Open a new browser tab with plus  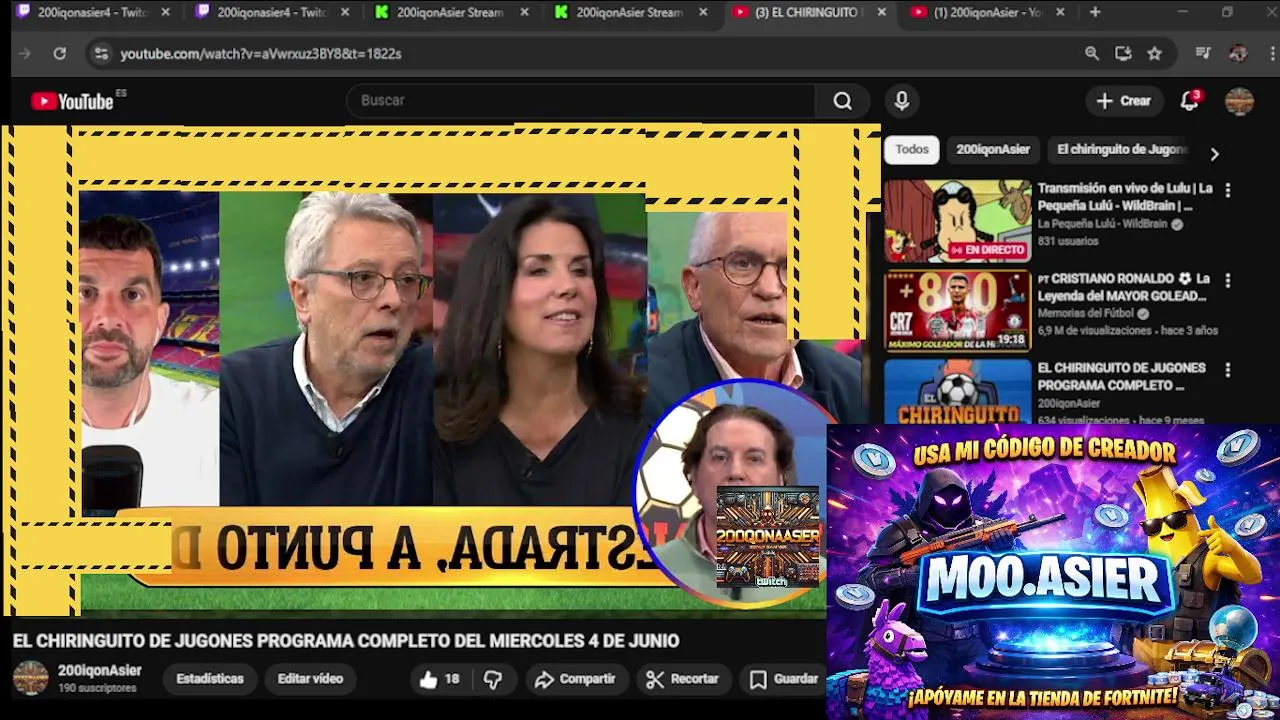[1095, 12]
